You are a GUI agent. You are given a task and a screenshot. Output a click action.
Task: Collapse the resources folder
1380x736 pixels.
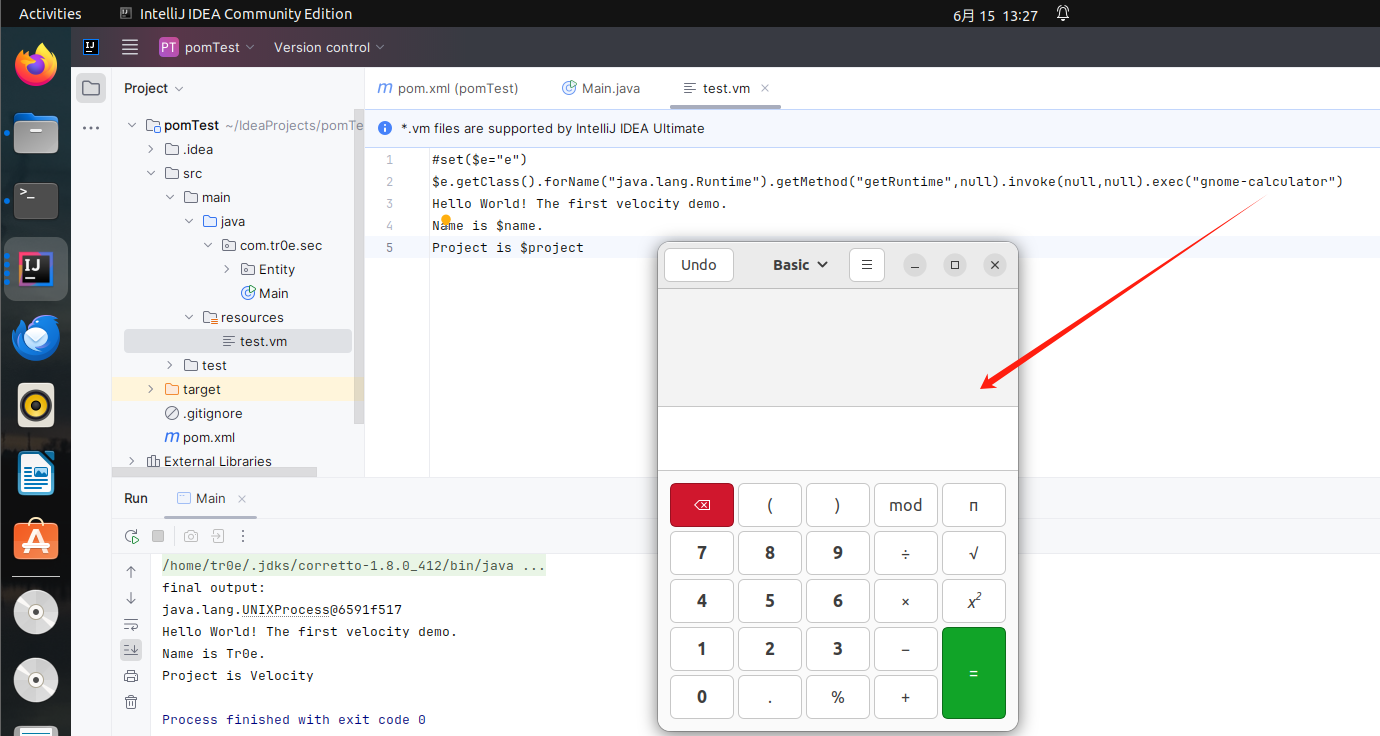point(189,317)
